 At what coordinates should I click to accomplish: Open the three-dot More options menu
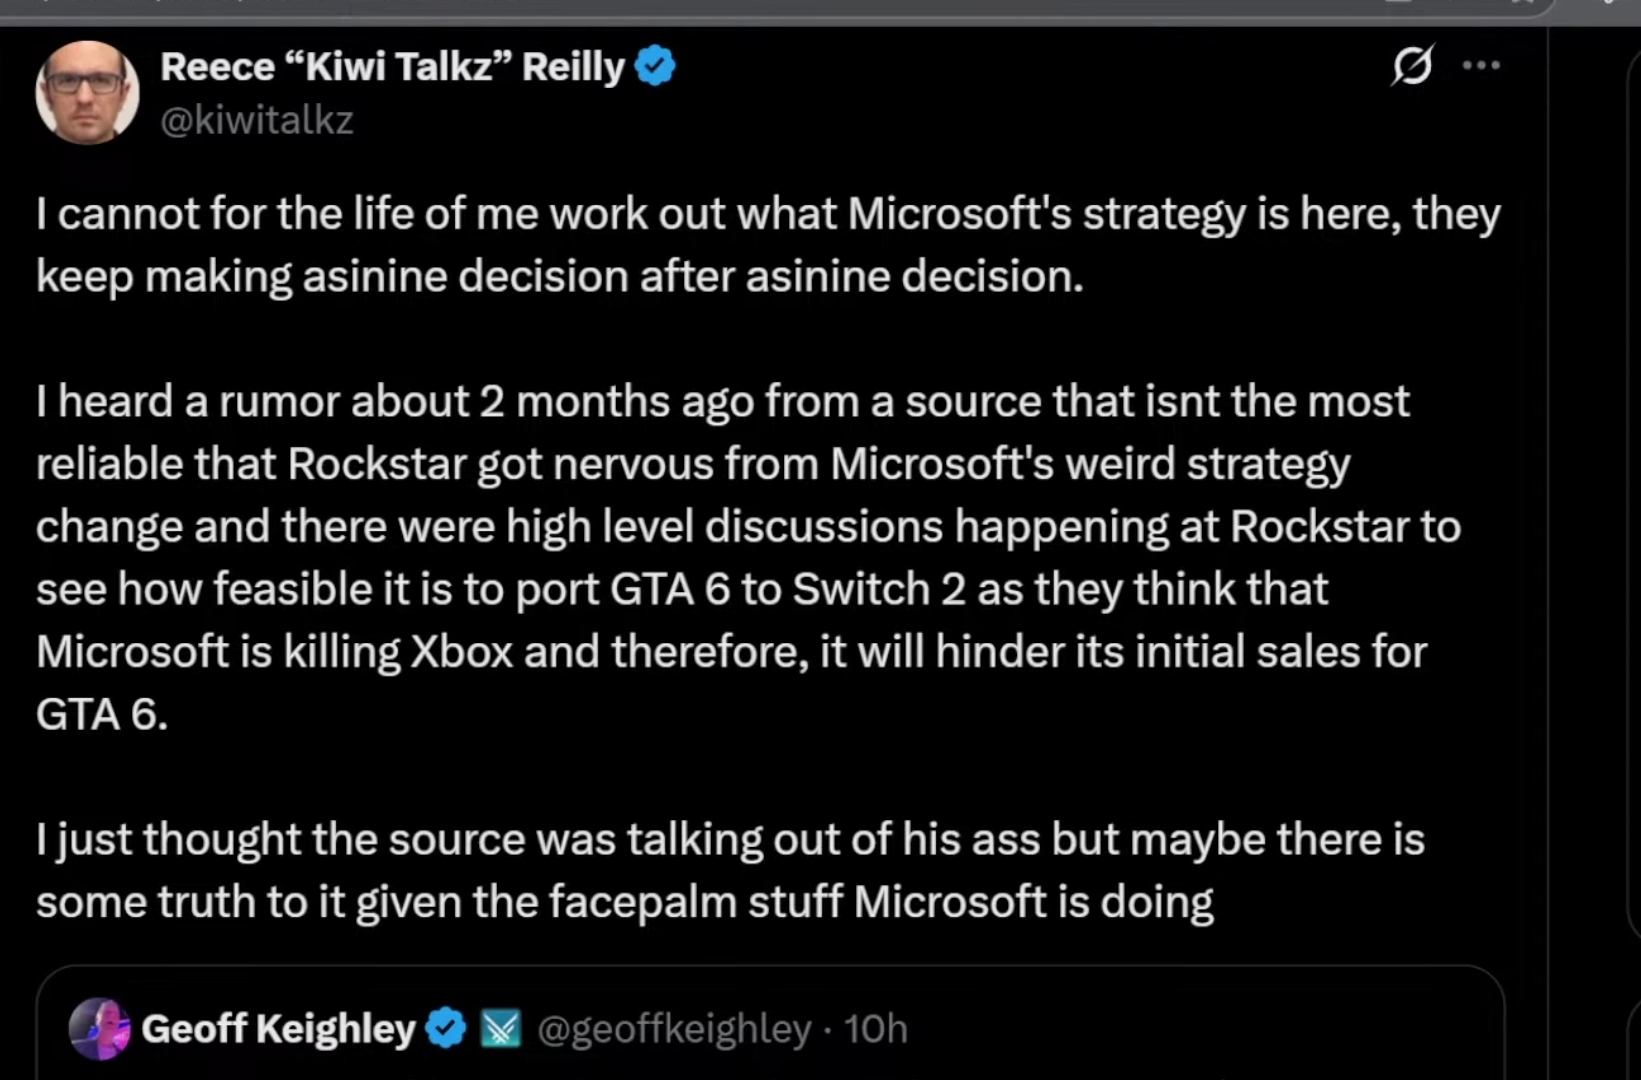(x=1481, y=66)
